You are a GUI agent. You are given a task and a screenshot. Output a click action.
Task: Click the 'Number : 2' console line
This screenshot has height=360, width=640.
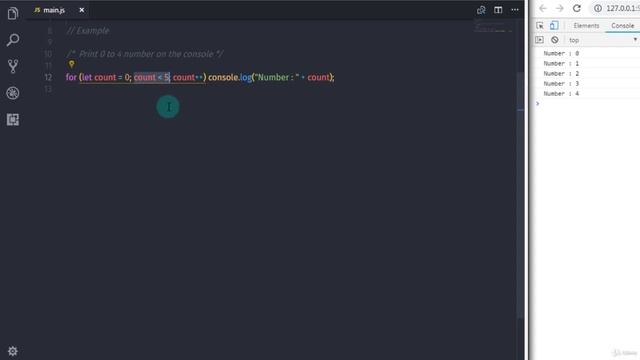[x=561, y=73]
